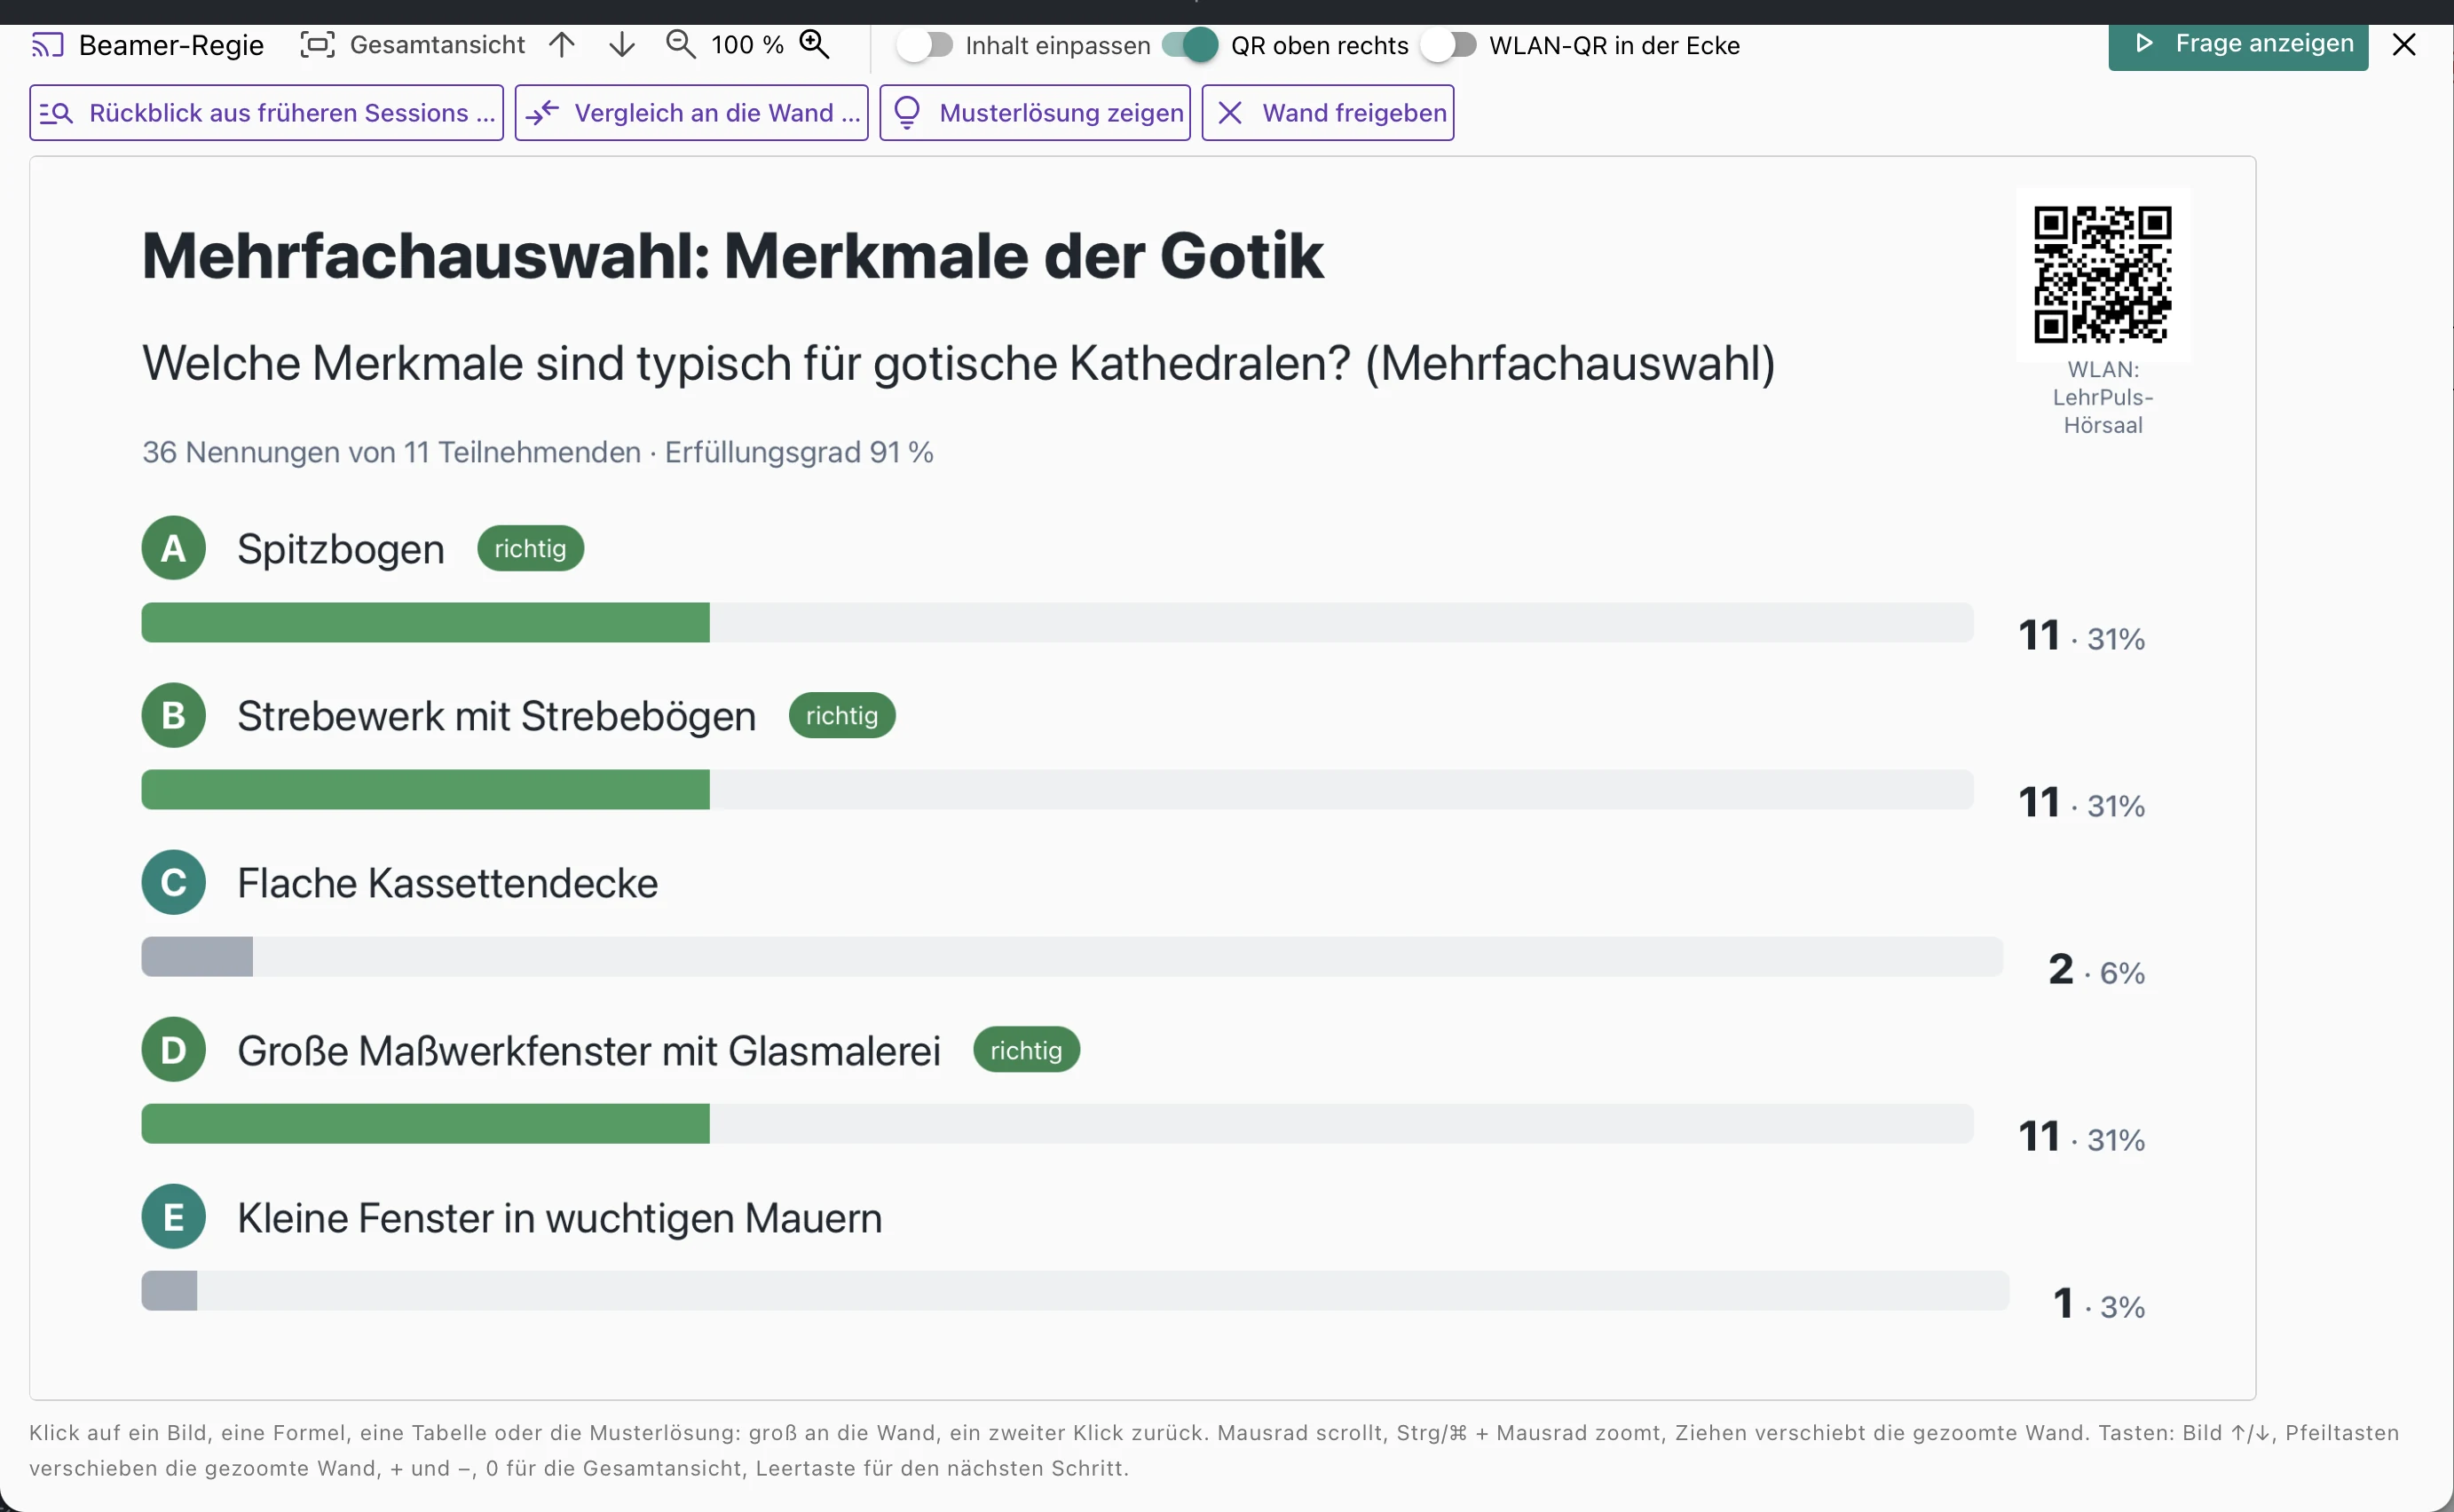Enable WLAN-QR in der Ecke switch

point(1448,45)
